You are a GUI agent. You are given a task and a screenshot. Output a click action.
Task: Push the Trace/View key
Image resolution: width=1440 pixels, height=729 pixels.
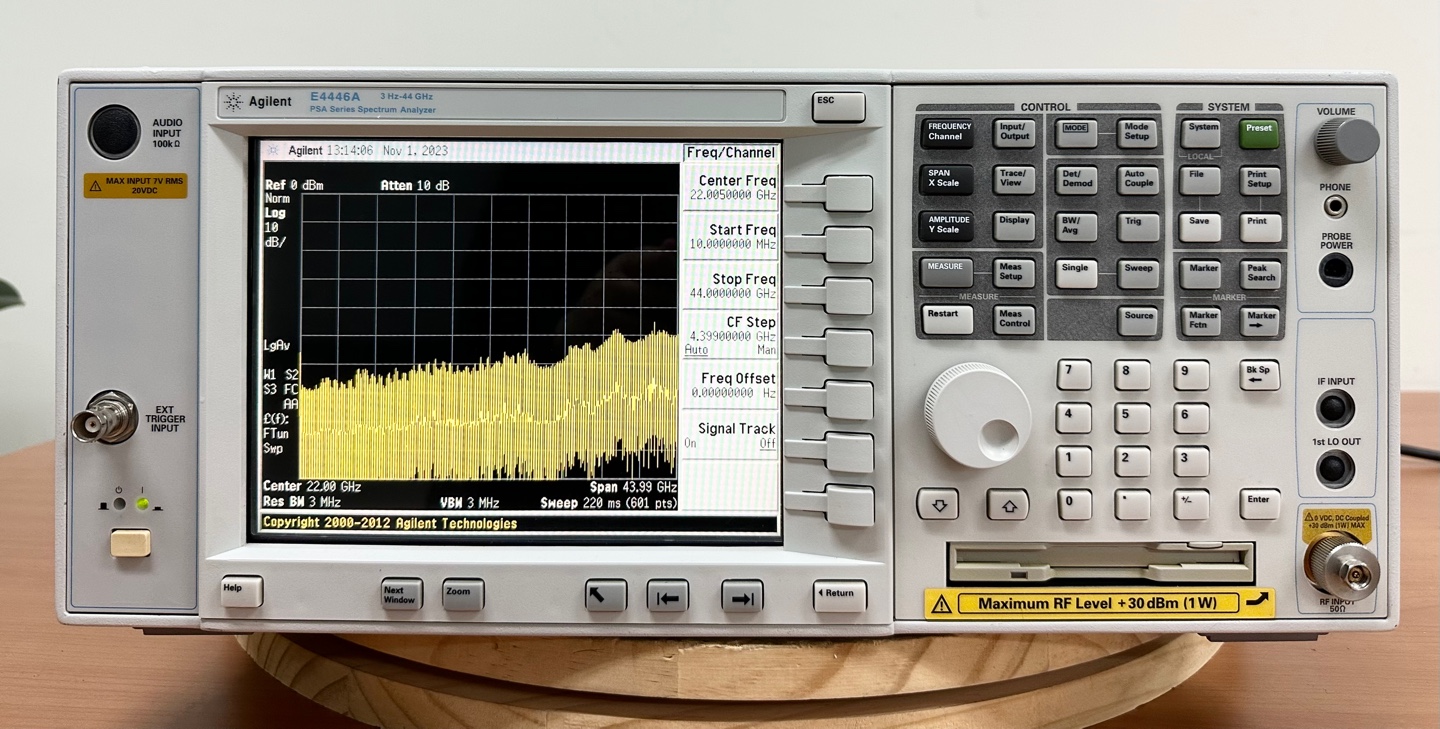[1013, 179]
